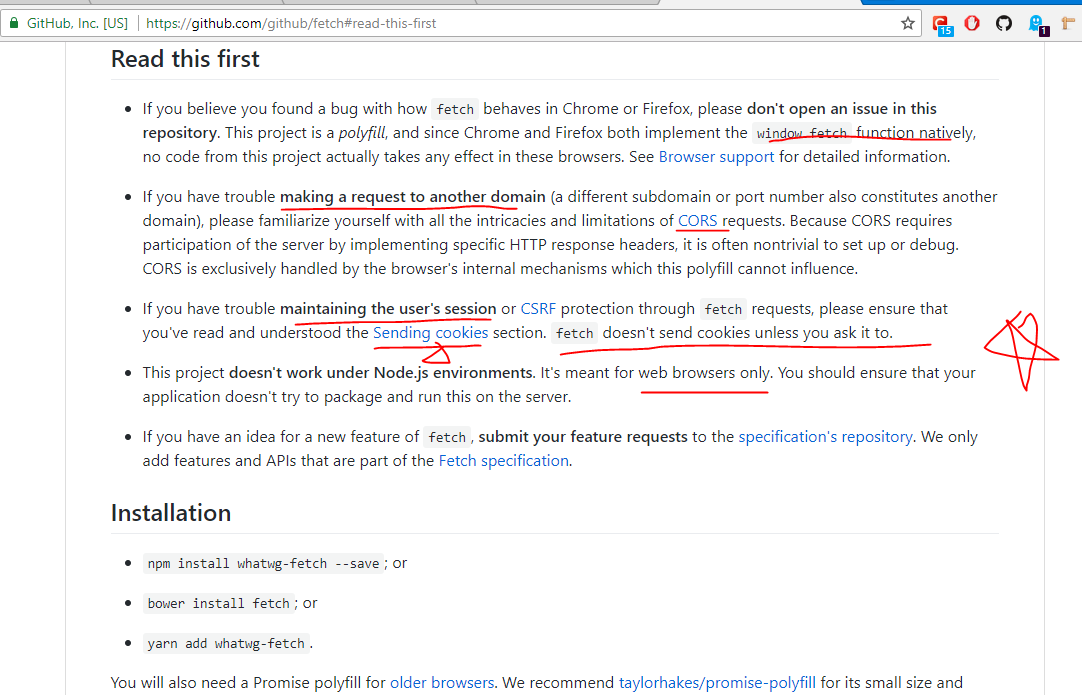
Task: Open the GitHub Octocat extension icon
Action: click(1004, 23)
